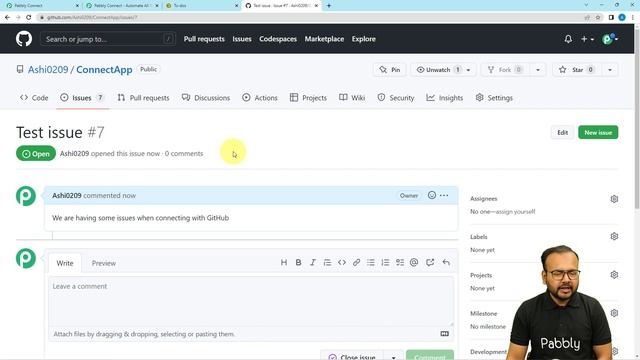Select the Write tab
Image resolution: width=640 pixels, height=360 pixels.
65,263
